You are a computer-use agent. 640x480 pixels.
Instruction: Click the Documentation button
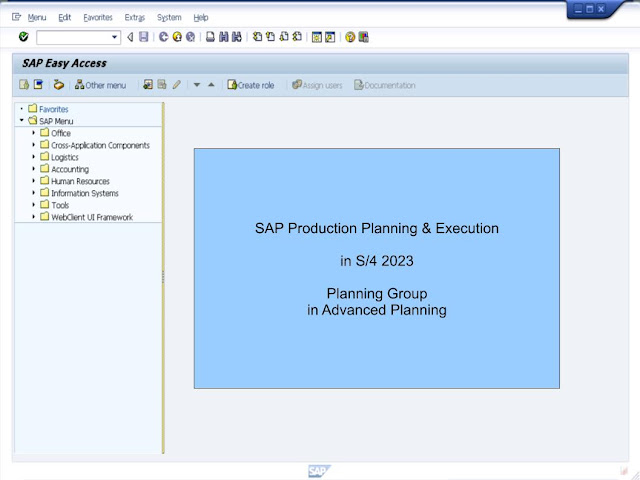[x=385, y=85]
